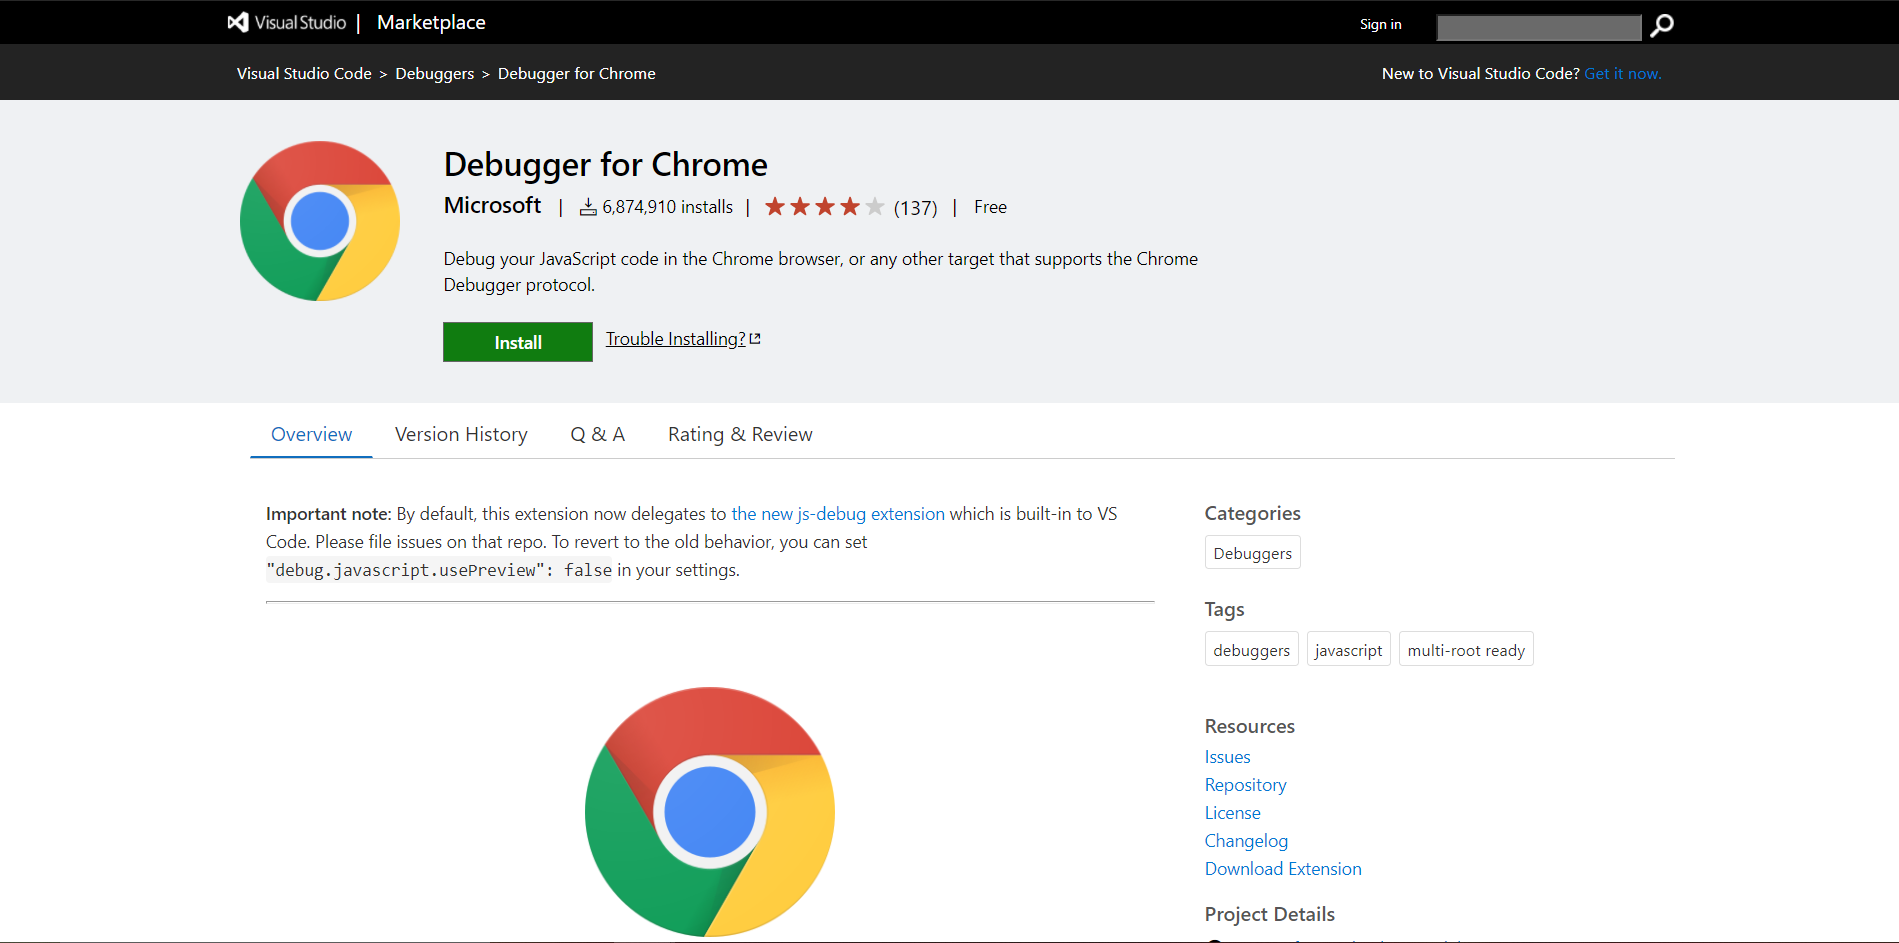Click the (137) review count
The height and width of the screenshot is (943, 1899).
pyautogui.click(x=915, y=208)
